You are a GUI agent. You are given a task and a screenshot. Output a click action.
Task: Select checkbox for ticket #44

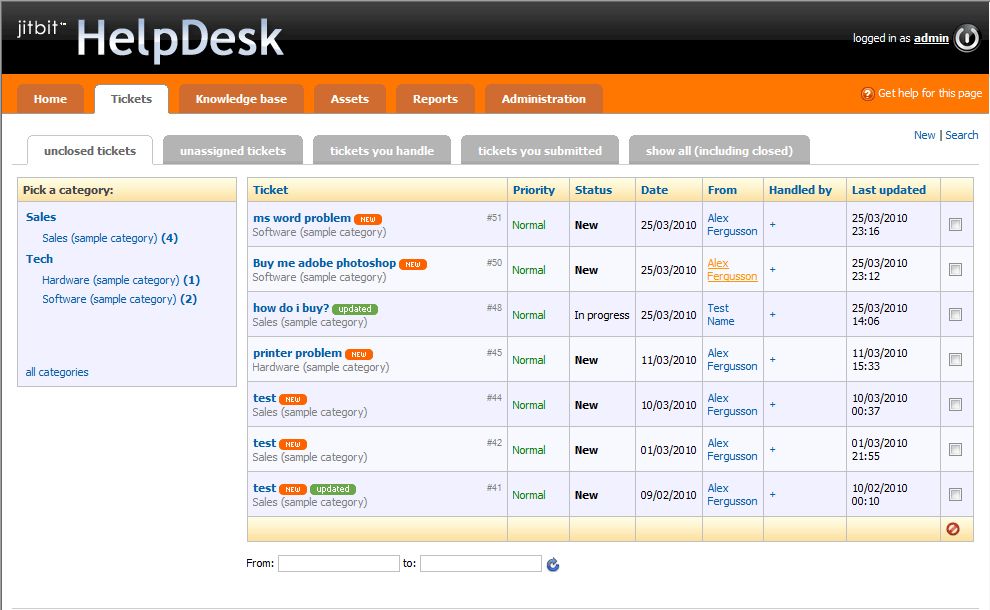955,405
